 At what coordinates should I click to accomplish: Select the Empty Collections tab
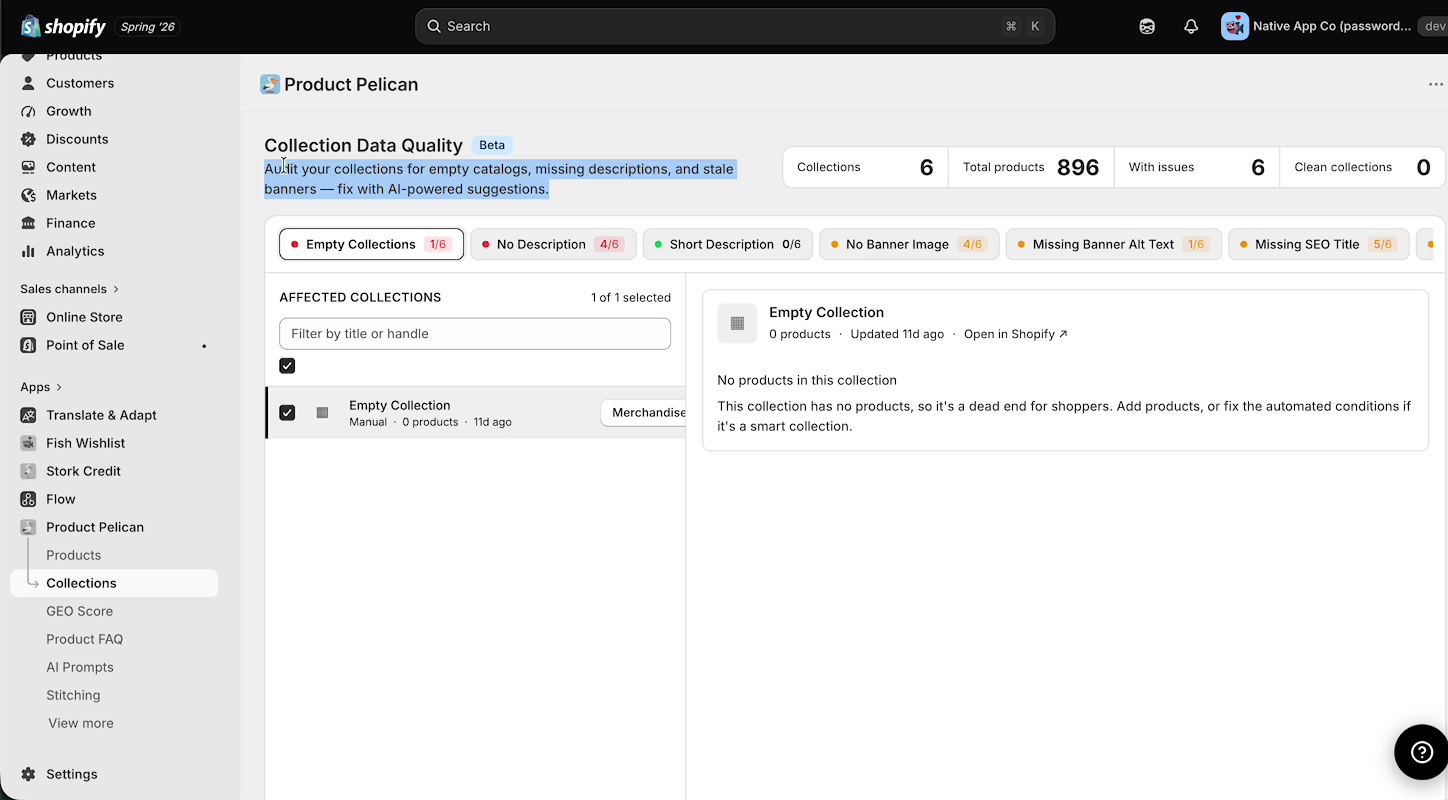click(371, 244)
